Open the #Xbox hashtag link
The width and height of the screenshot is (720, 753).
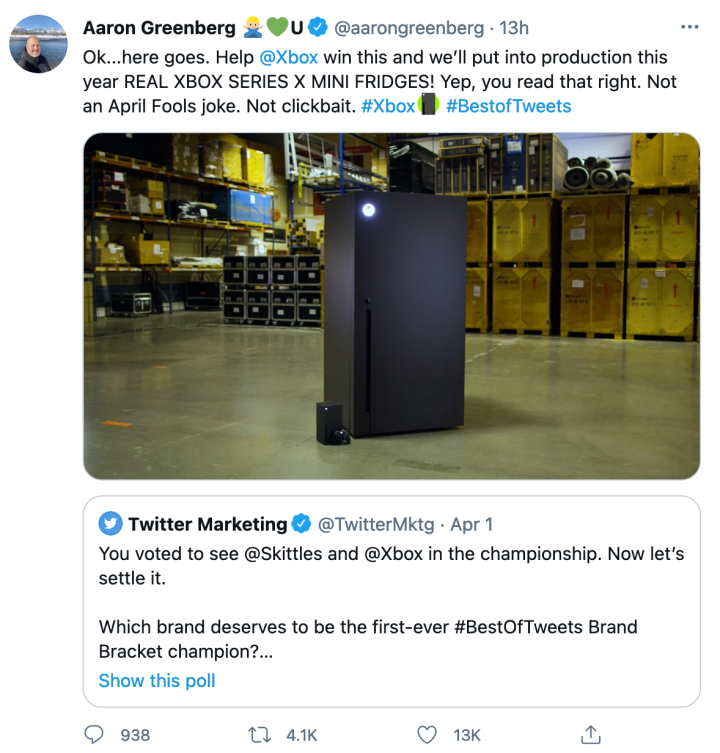(x=386, y=106)
